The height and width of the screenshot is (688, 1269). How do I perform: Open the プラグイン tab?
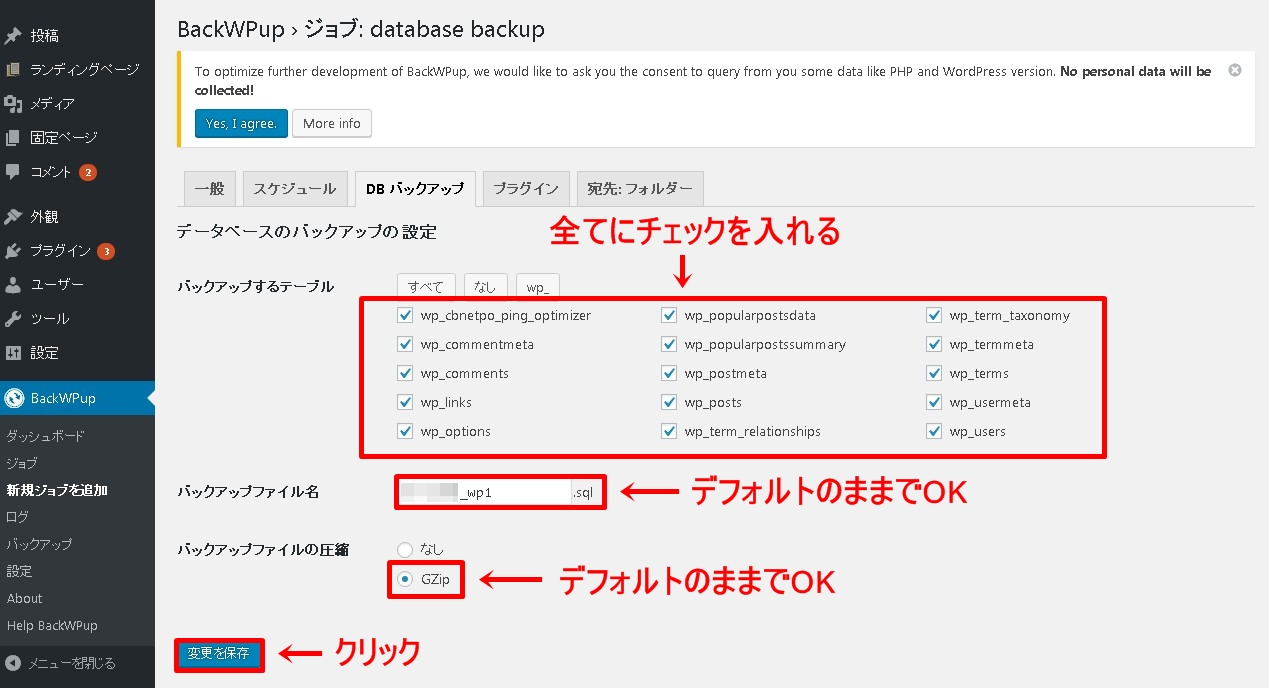(x=526, y=188)
